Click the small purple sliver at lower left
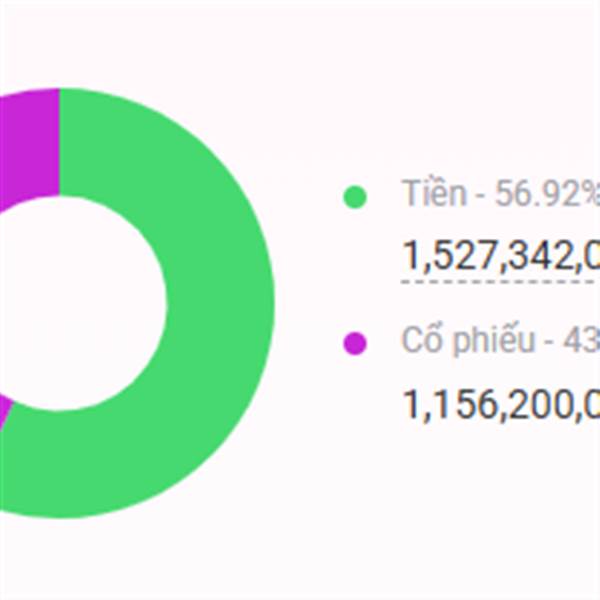 pos(5,412)
